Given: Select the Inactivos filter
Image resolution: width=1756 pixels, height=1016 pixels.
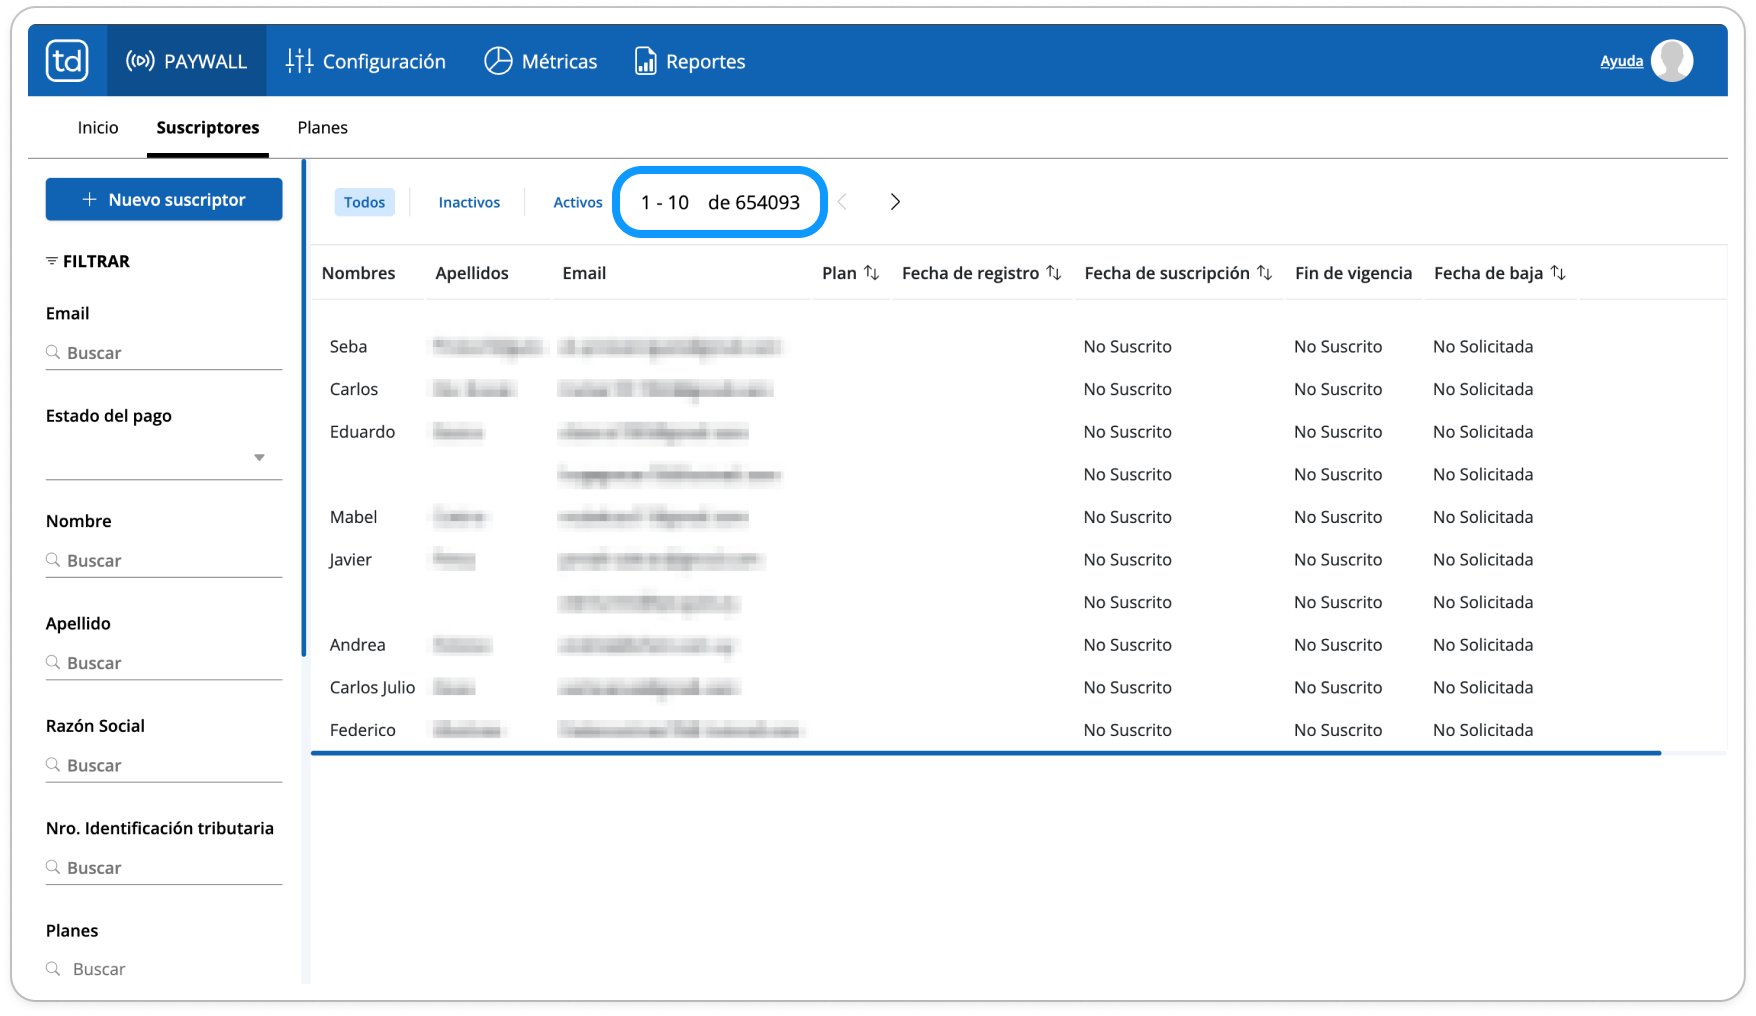Looking at the screenshot, I should [x=469, y=202].
